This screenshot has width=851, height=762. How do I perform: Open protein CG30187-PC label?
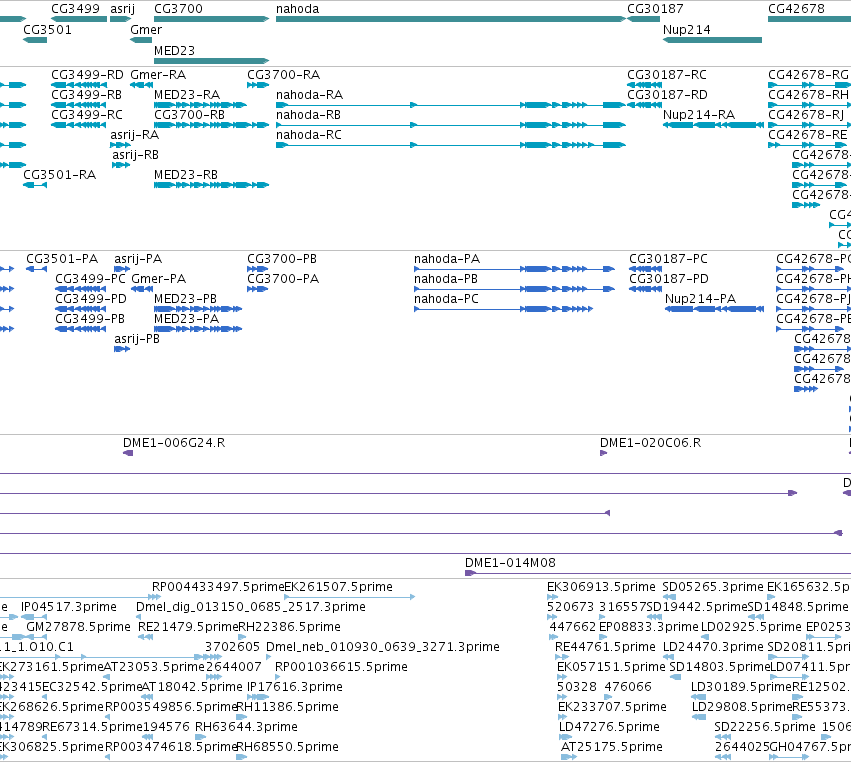669,258
